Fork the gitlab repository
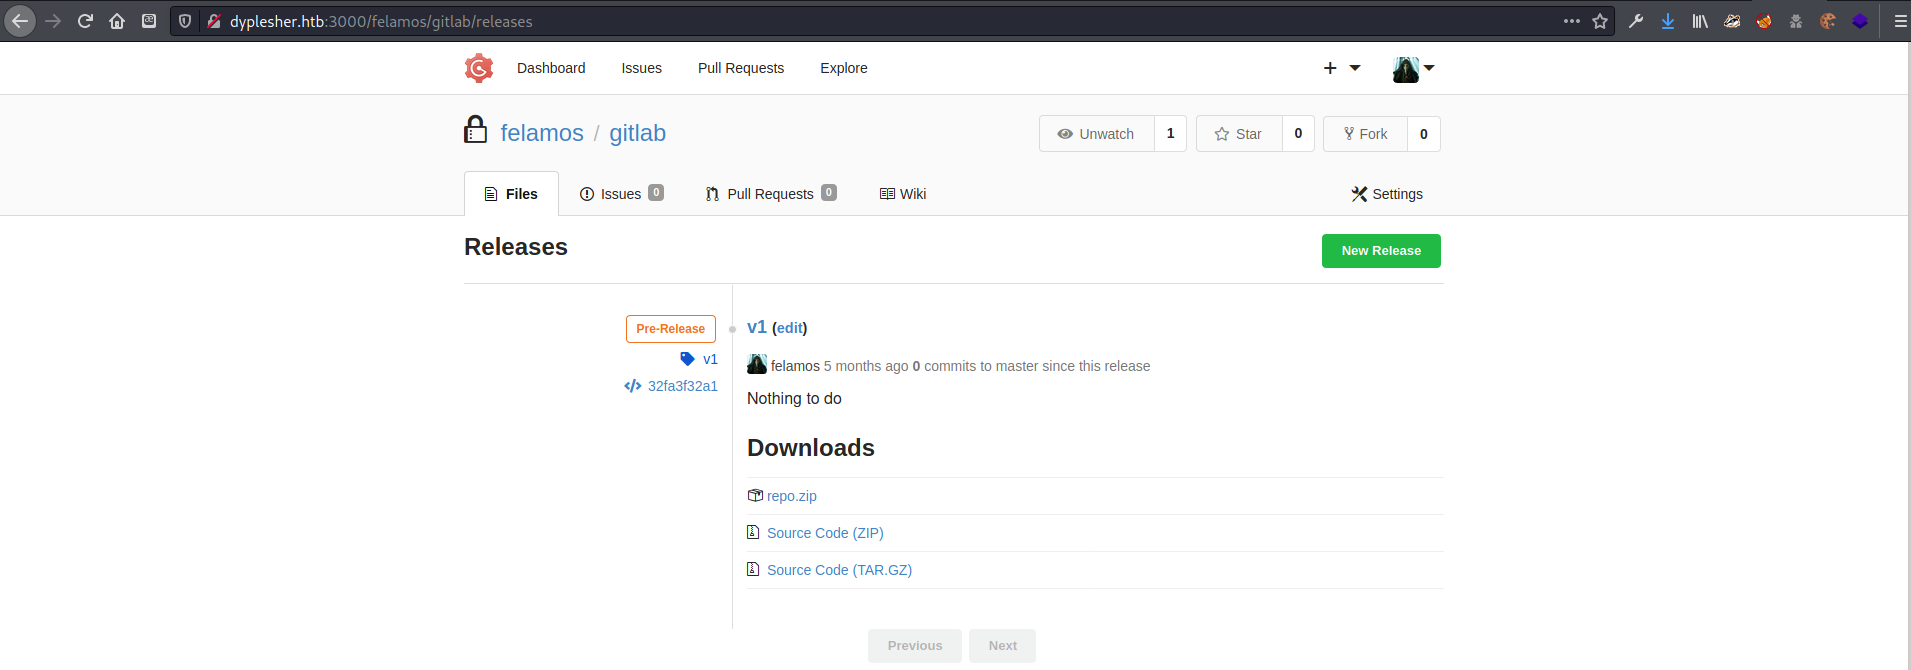 [1365, 134]
